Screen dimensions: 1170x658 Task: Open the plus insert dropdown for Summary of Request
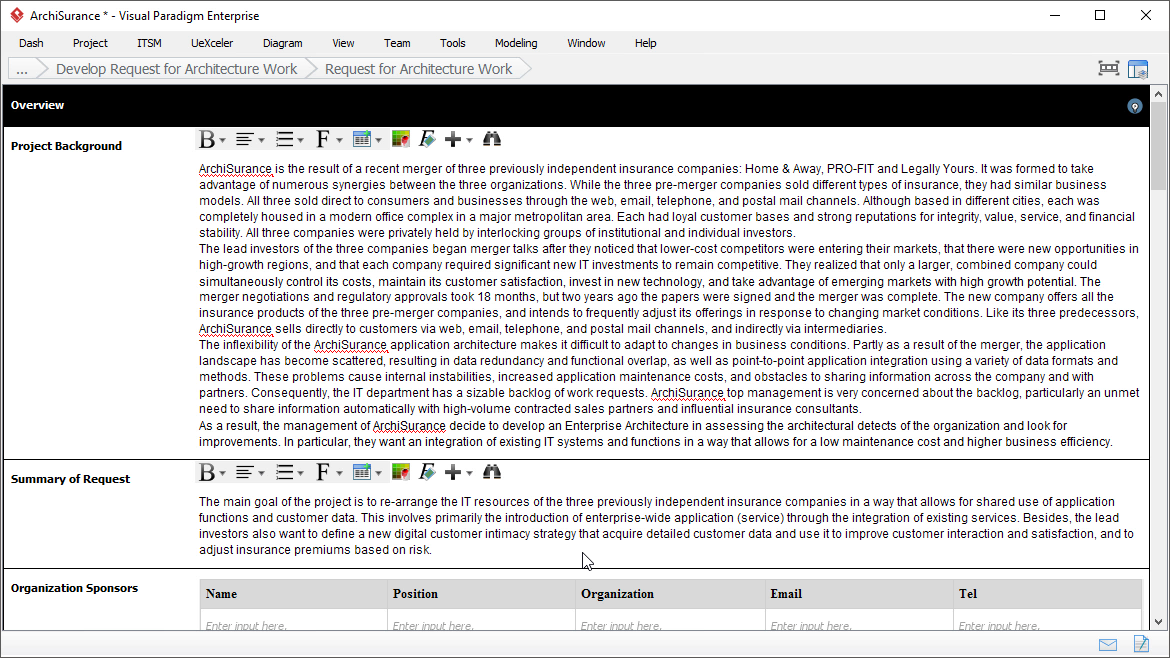point(469,473)
